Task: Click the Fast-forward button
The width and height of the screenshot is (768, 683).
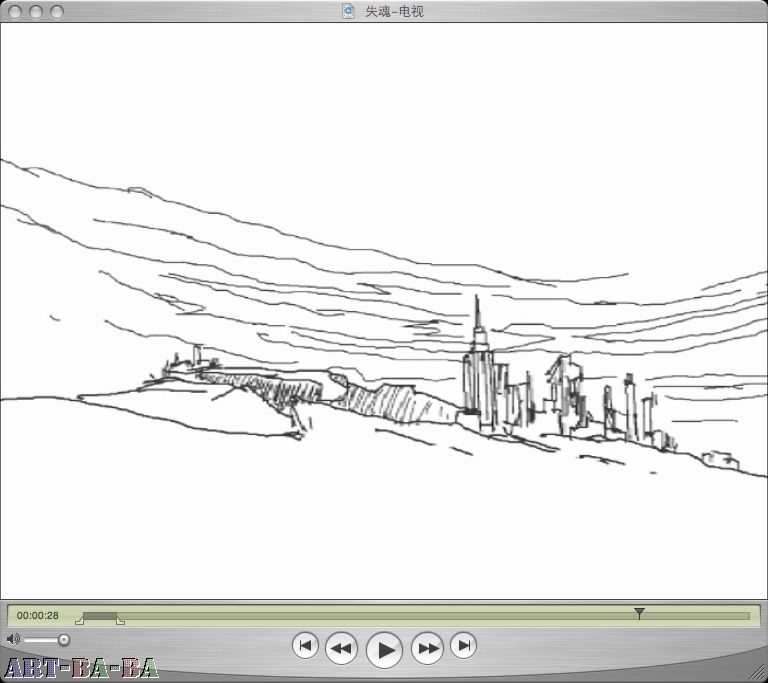Action: coord(428,648)
